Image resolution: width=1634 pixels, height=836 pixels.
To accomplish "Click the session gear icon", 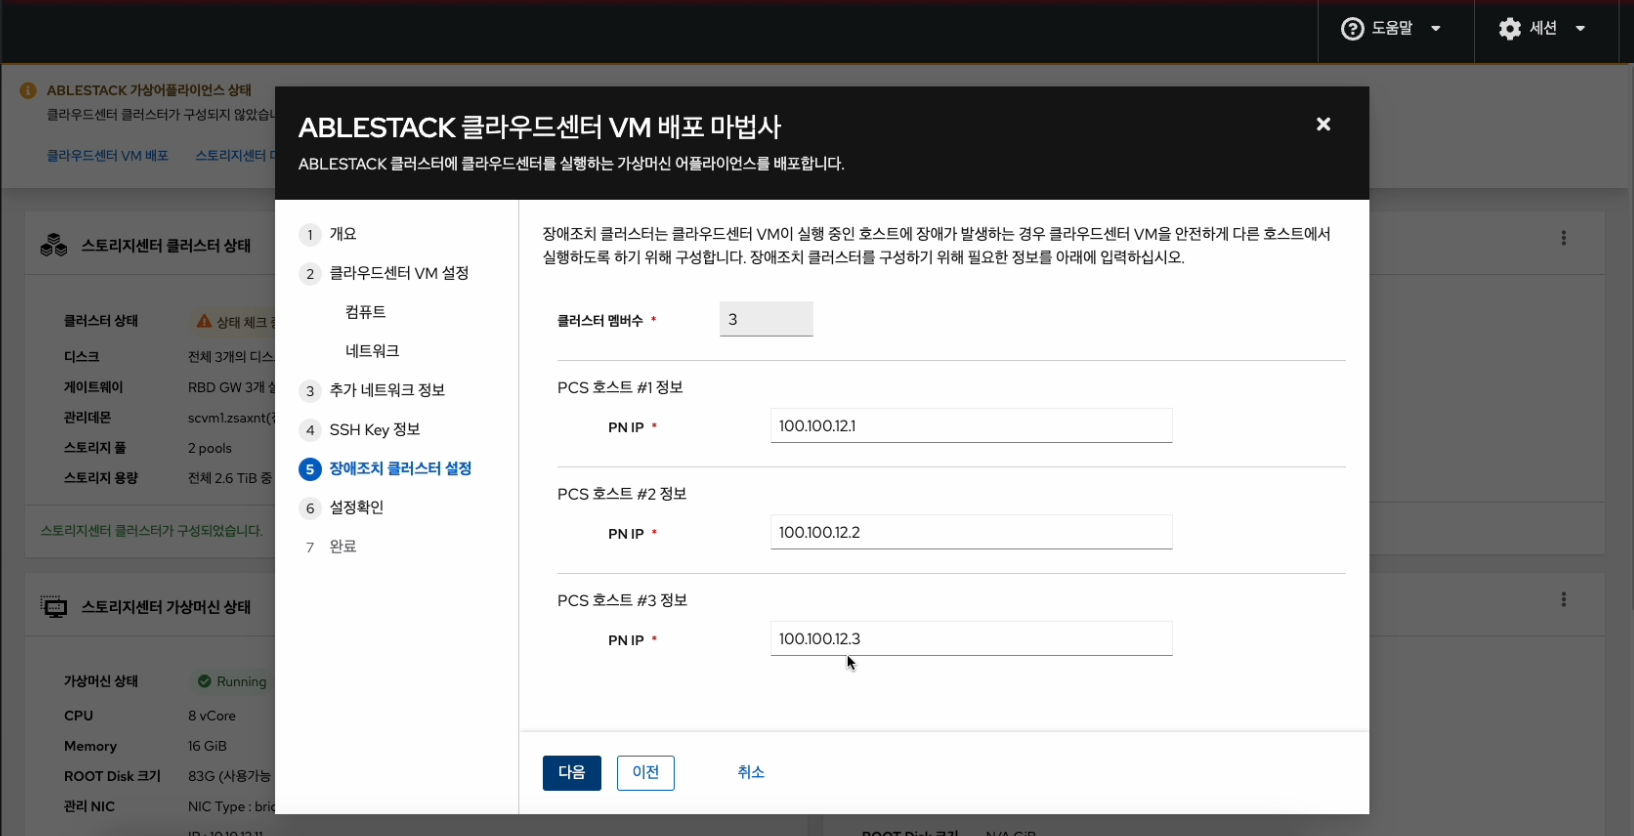I will pyautogui.click(x=1509, y=29).
